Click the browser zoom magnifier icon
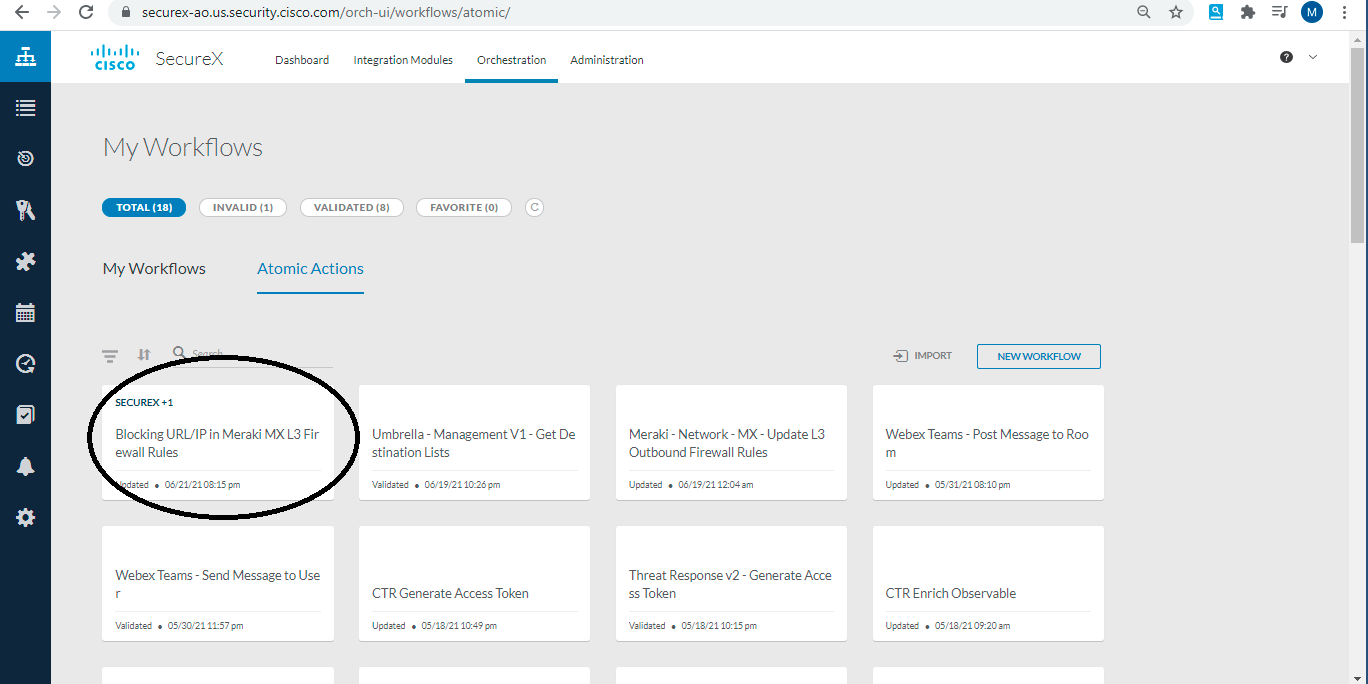1368x684 pixels. pos(1144,12)
